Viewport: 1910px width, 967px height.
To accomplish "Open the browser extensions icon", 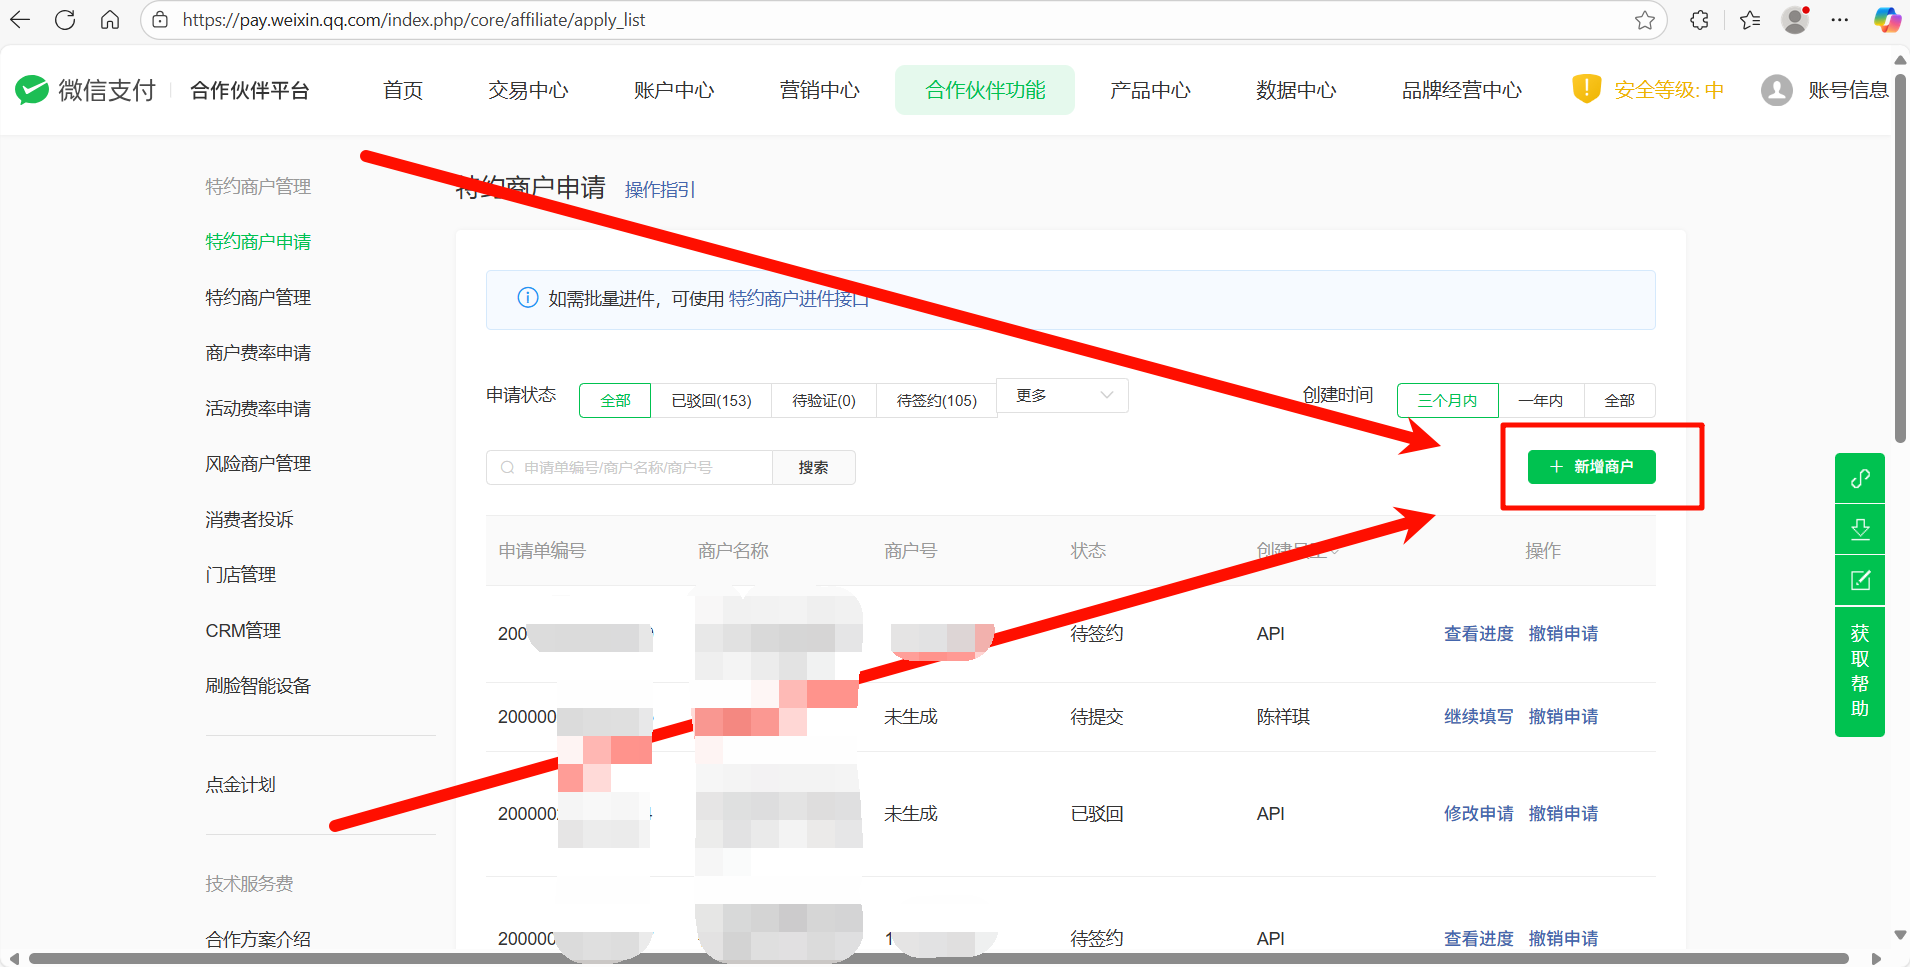I will tap(1699, 20).
